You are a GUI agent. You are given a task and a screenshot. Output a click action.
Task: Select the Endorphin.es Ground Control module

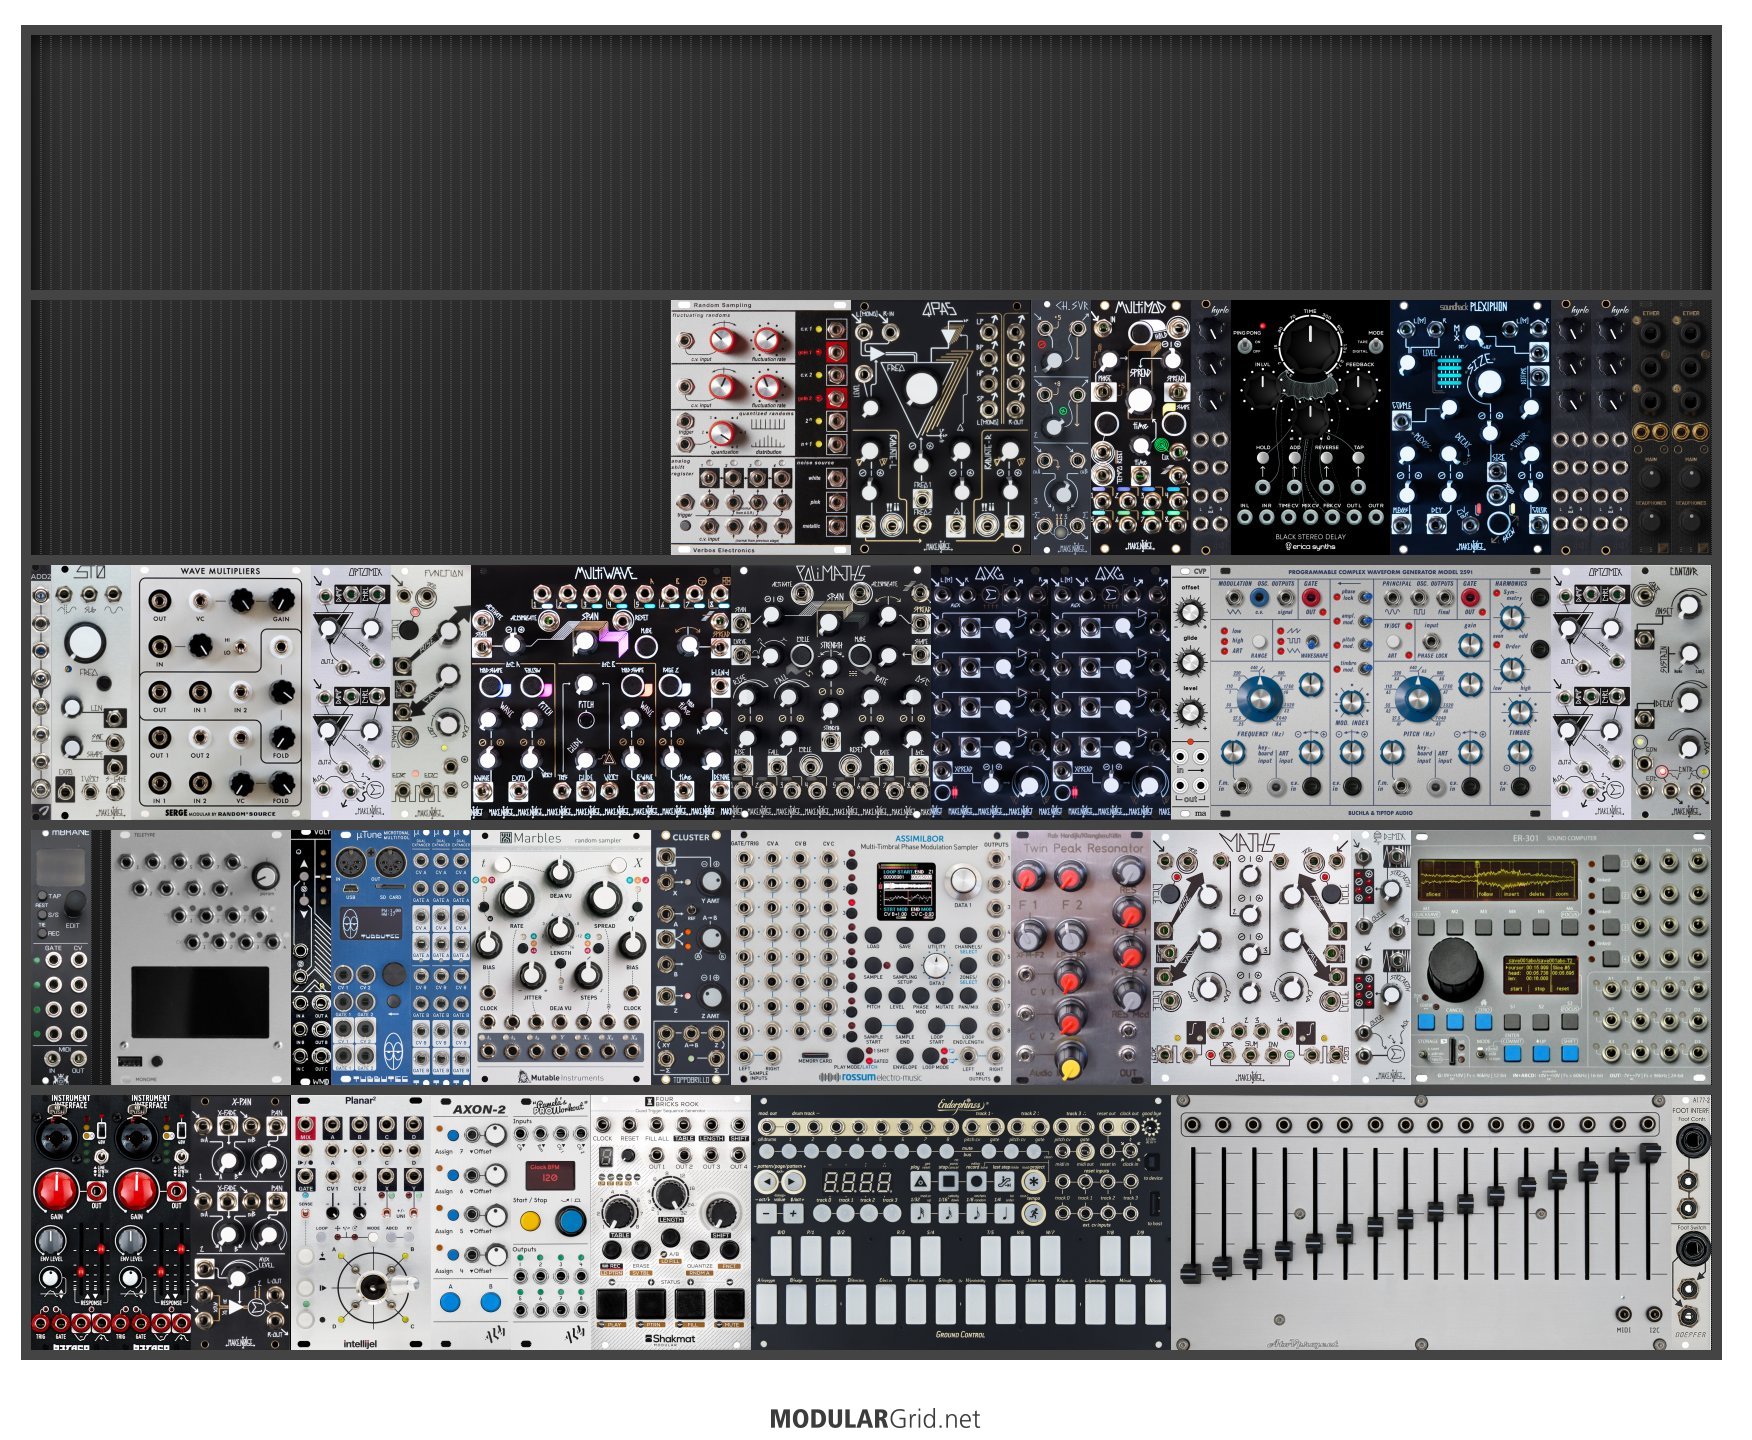tap(961, 1222)
